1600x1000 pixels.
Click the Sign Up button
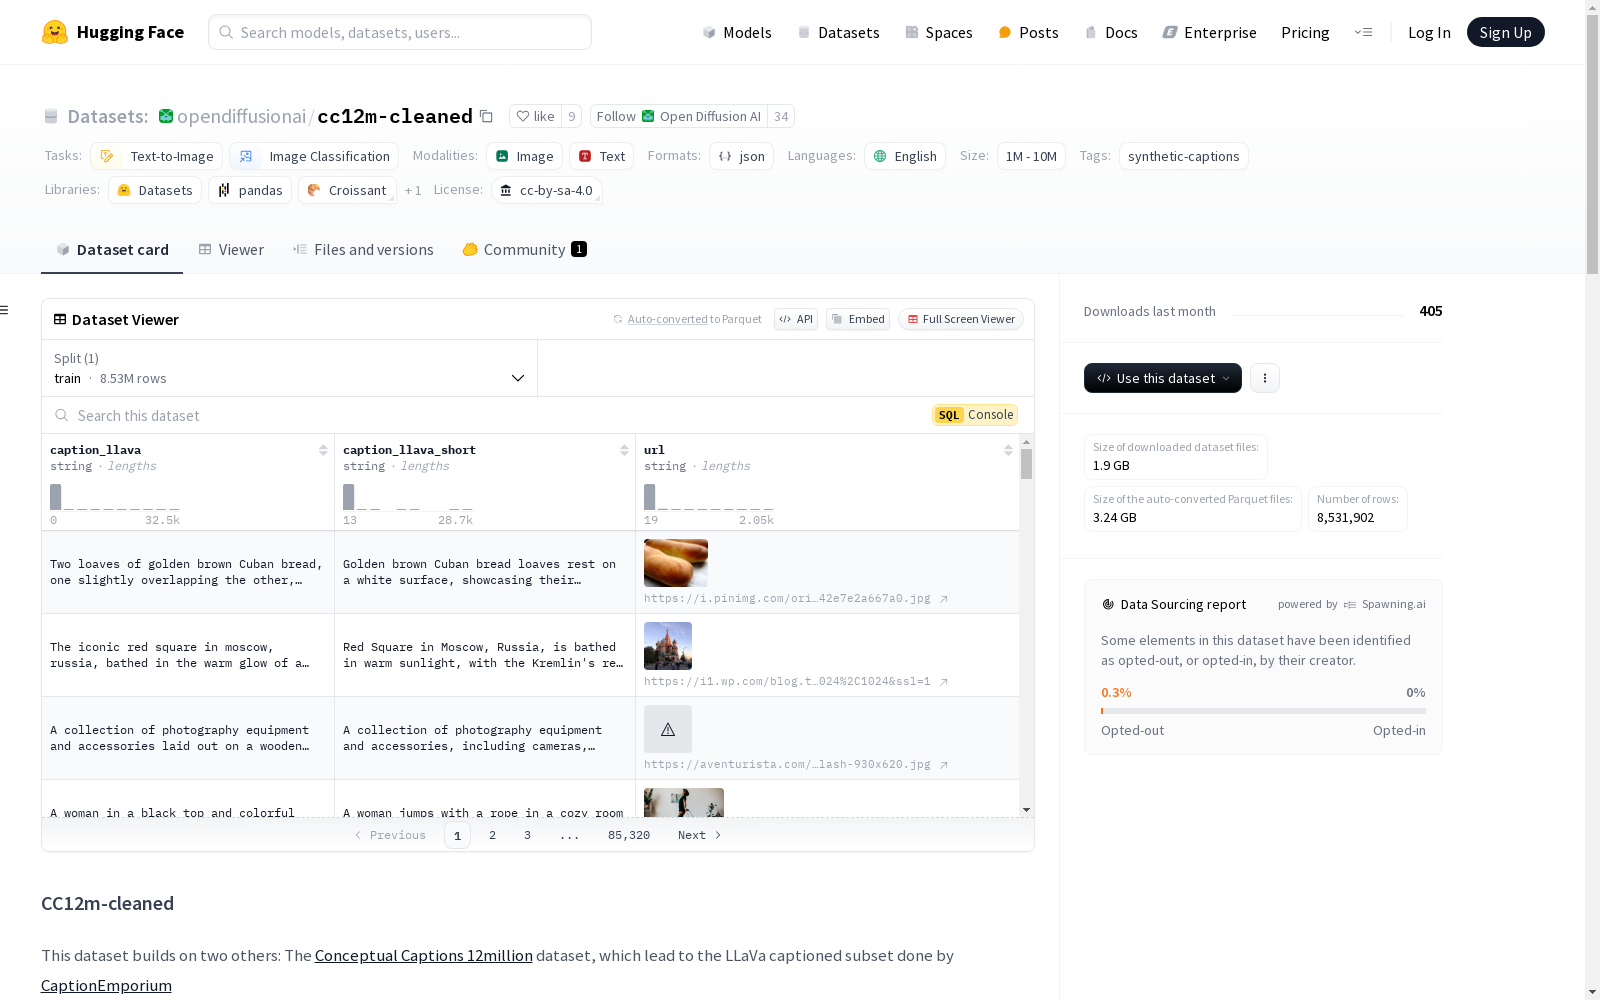point(1505,32)
